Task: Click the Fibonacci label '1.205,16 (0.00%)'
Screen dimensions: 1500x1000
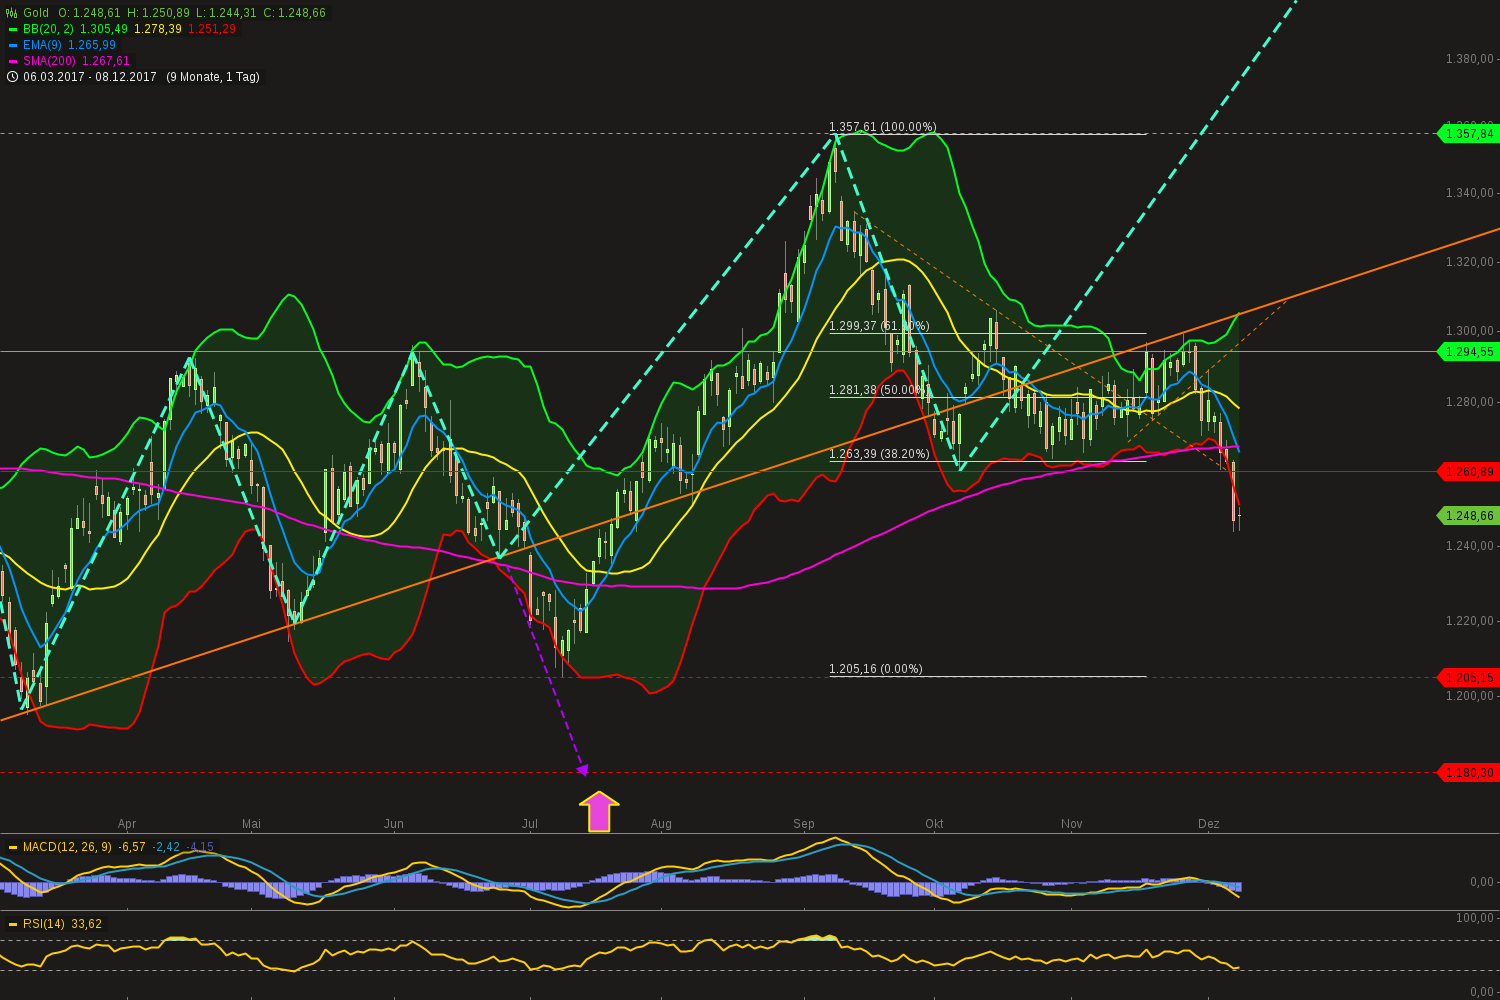Action: 876,669
